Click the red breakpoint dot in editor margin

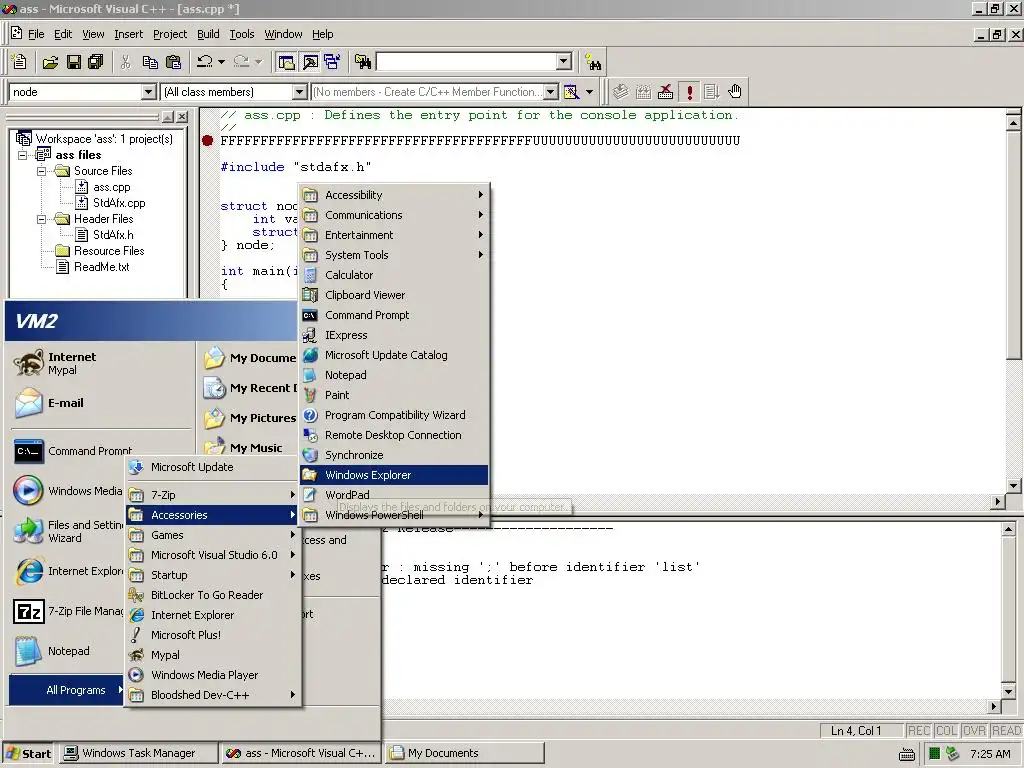tap(208, 140)
